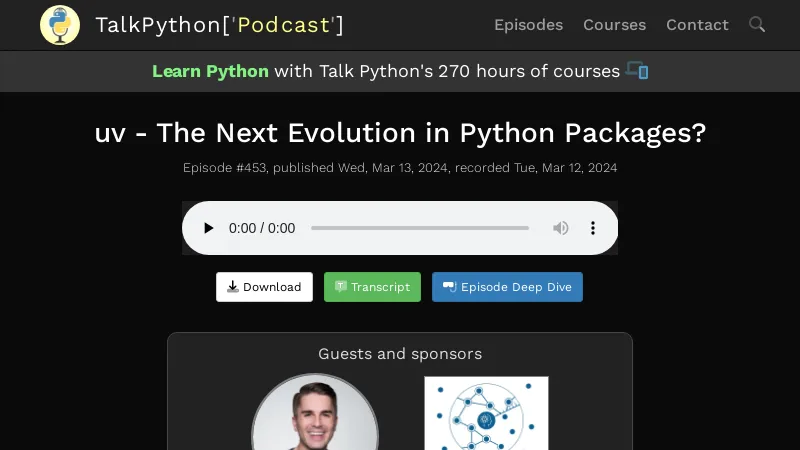Click the sponsor network graph image
The width and height of the screenshot is (800, 450).
(x=486, y=413)
